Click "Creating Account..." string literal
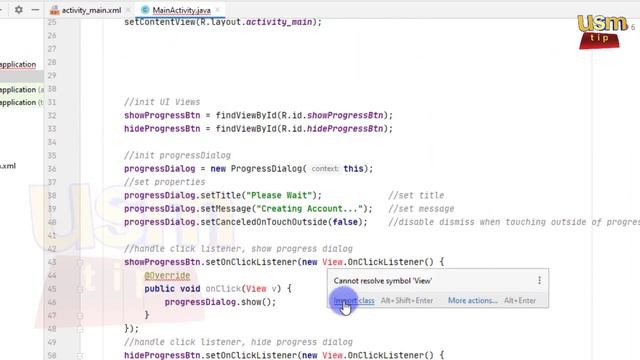The width and height of the screenshot is (640, 360). click(309, 209)
